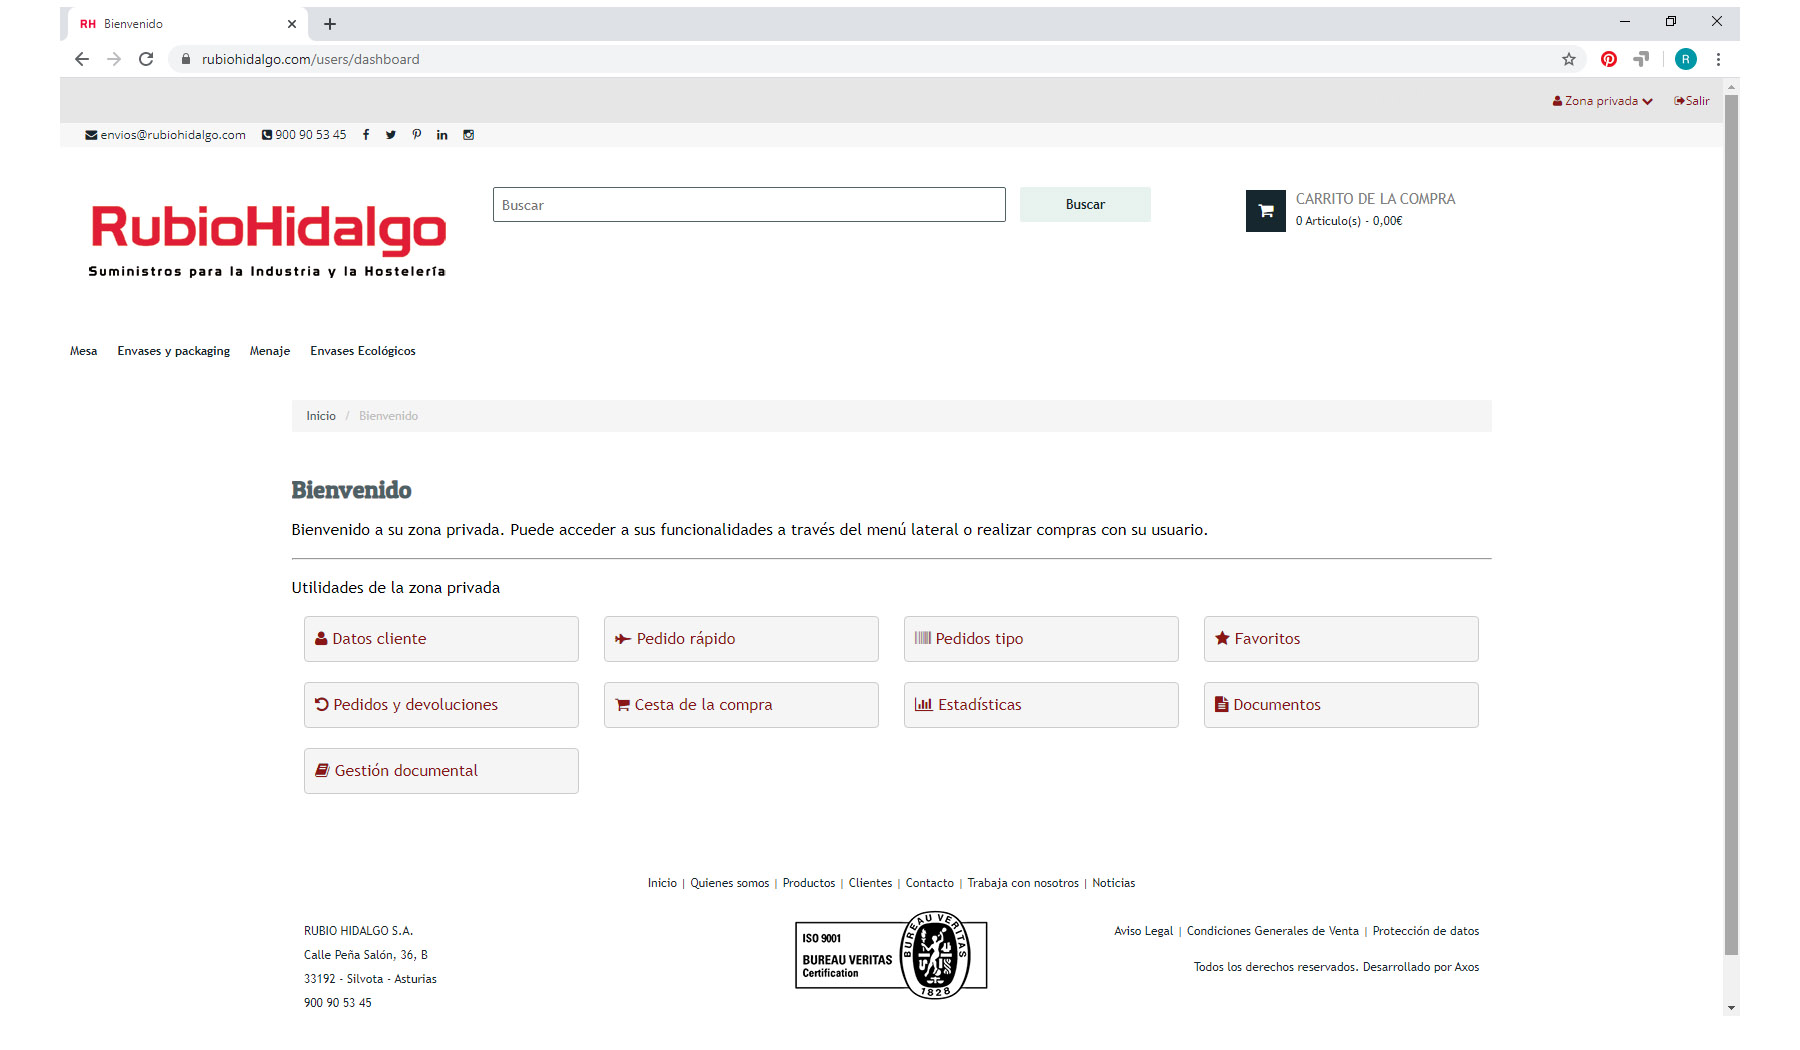Click the browser forward arrow
This screenshot has height=1050, width=1800.
pos(114,59)
